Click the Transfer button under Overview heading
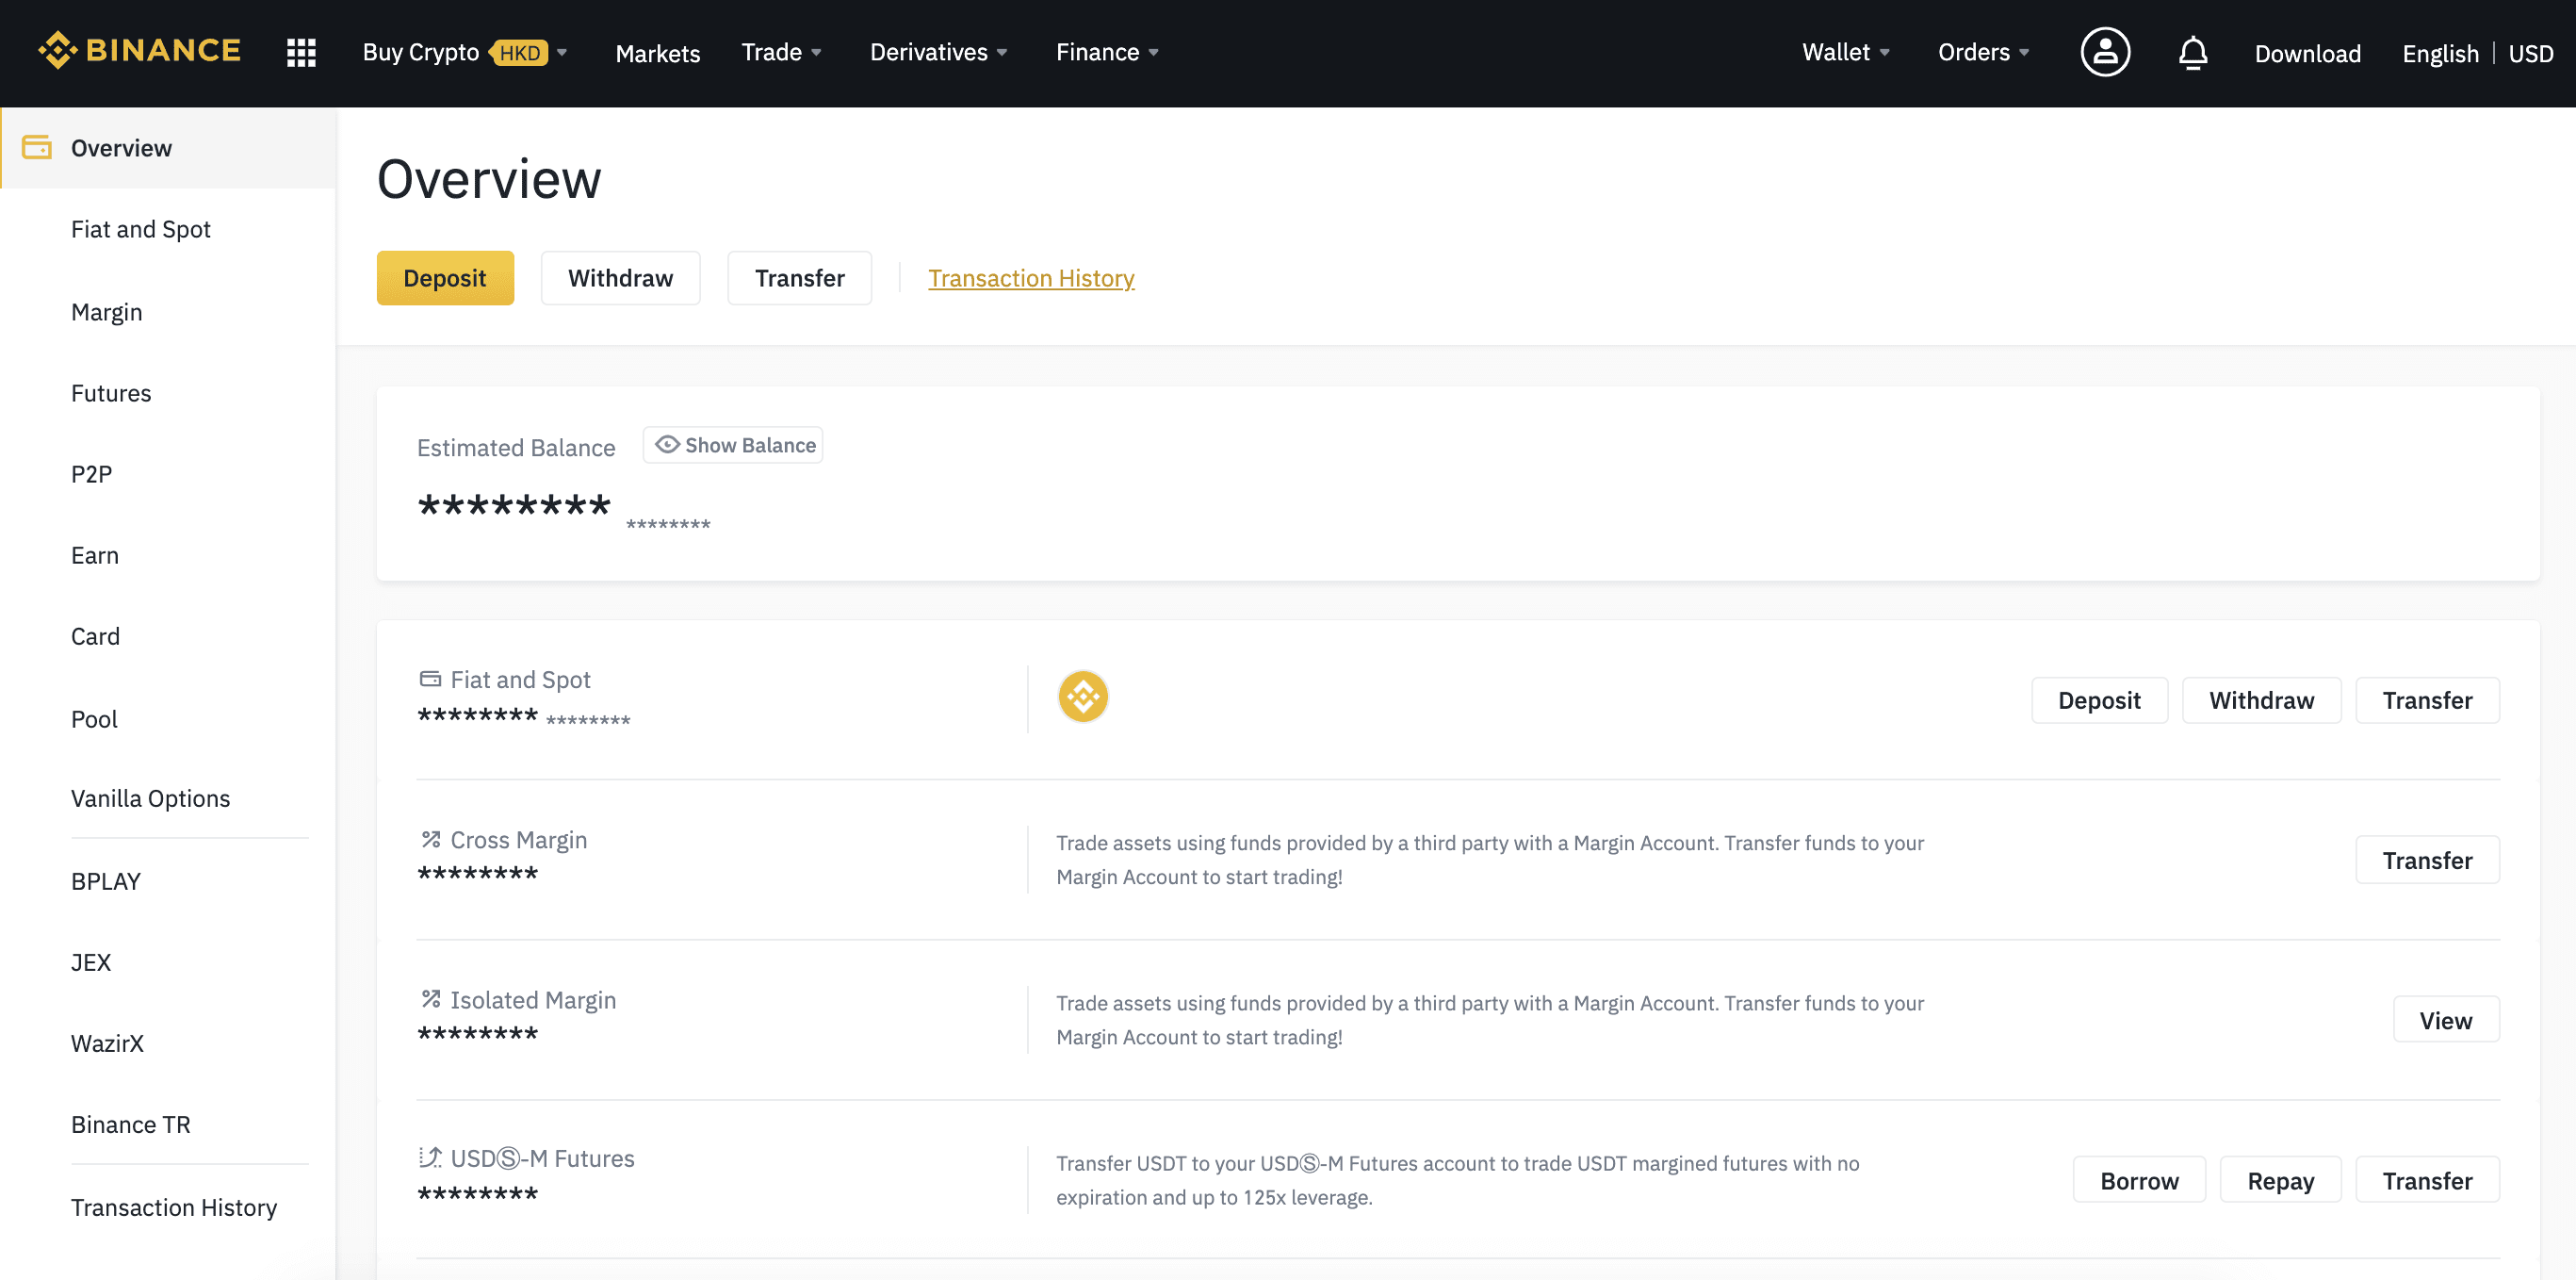Viewport: 2576px width, 1280px height. point(799,278)
